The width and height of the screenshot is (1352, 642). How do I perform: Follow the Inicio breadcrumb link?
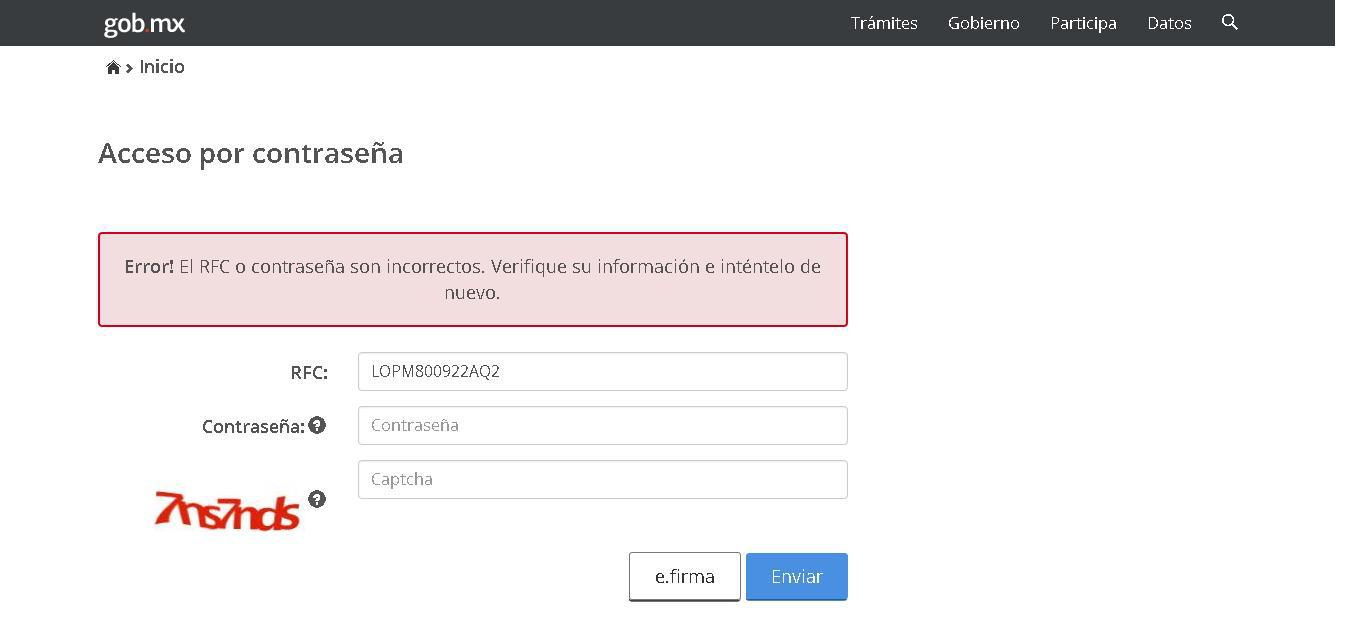point(162,67)
